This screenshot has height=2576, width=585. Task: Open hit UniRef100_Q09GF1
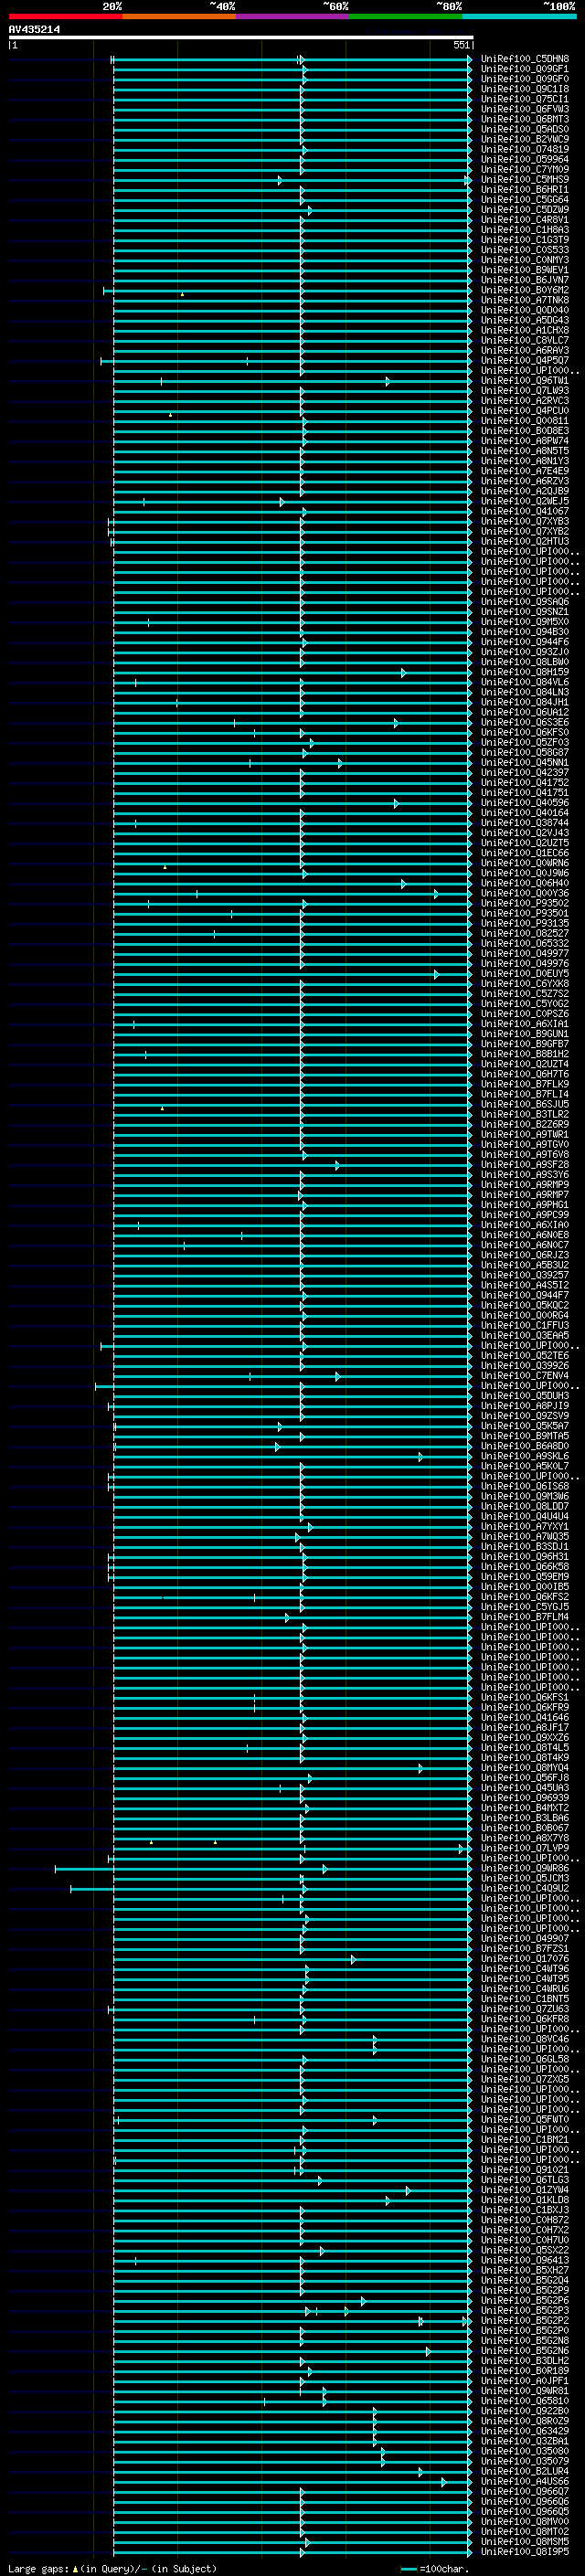(x=524, y=69)
